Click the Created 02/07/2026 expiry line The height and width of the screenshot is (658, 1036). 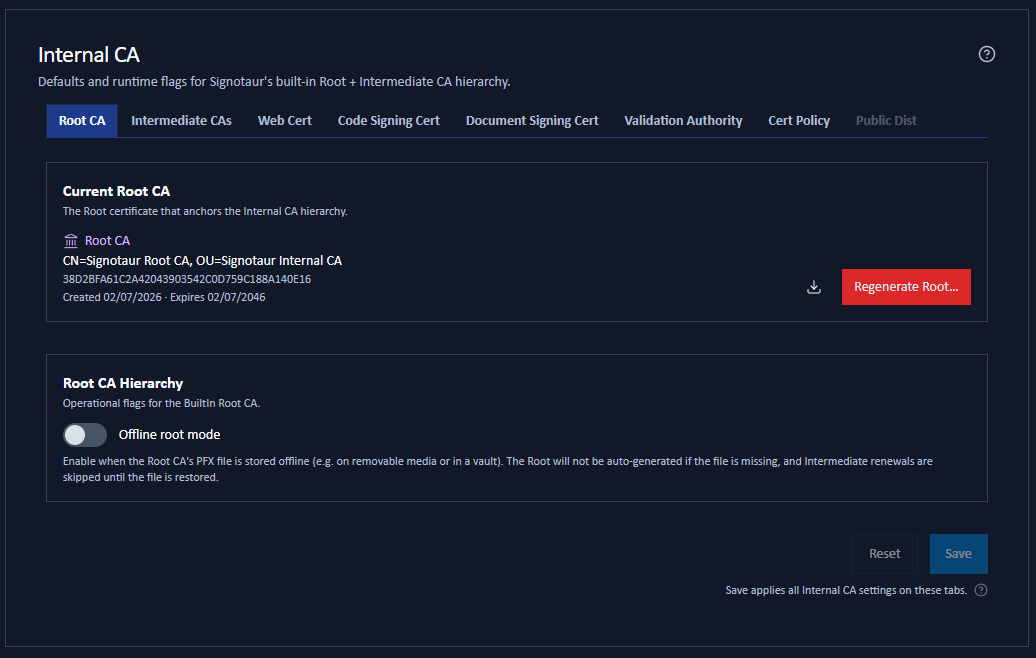point(164,297)
